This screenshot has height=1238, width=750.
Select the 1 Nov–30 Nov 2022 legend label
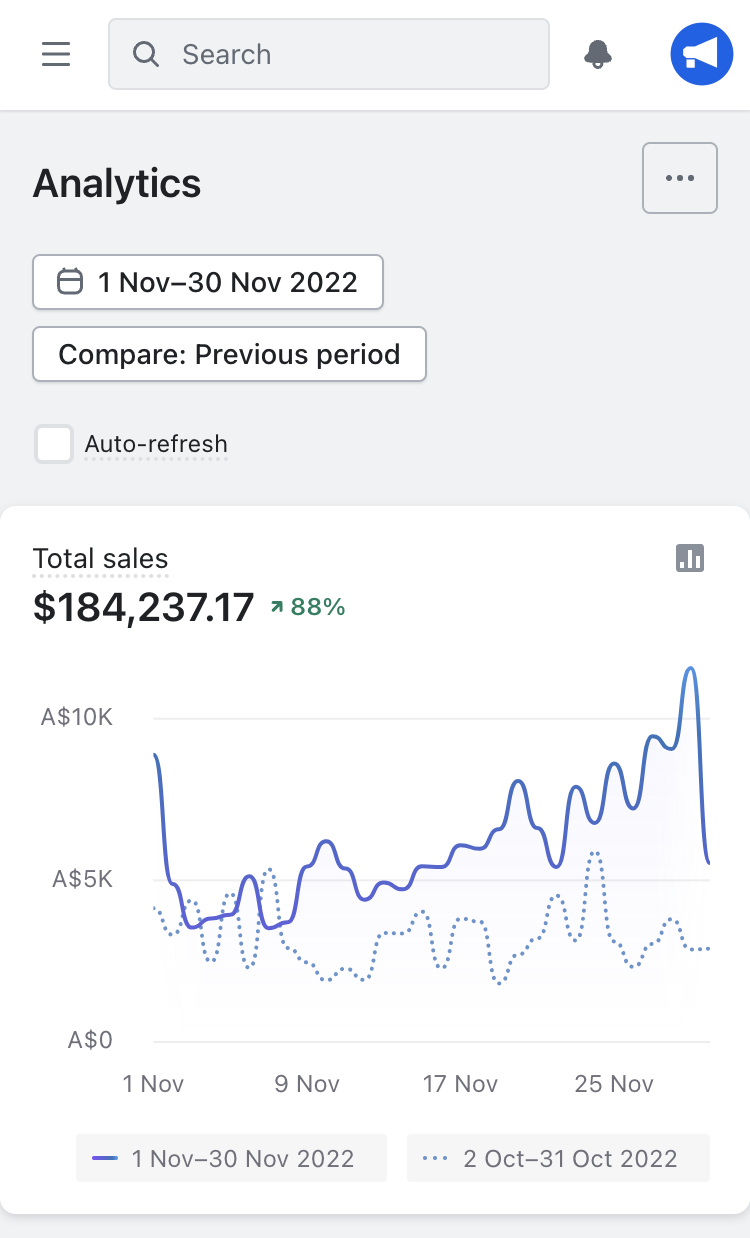[243, 1159]
